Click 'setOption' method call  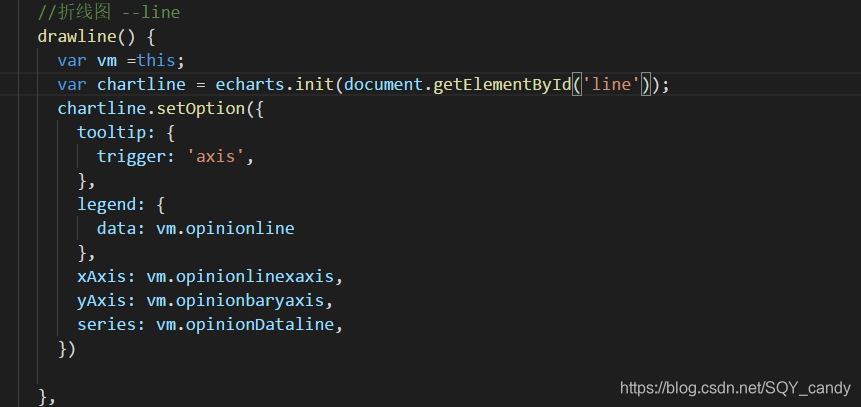(201, 108)
